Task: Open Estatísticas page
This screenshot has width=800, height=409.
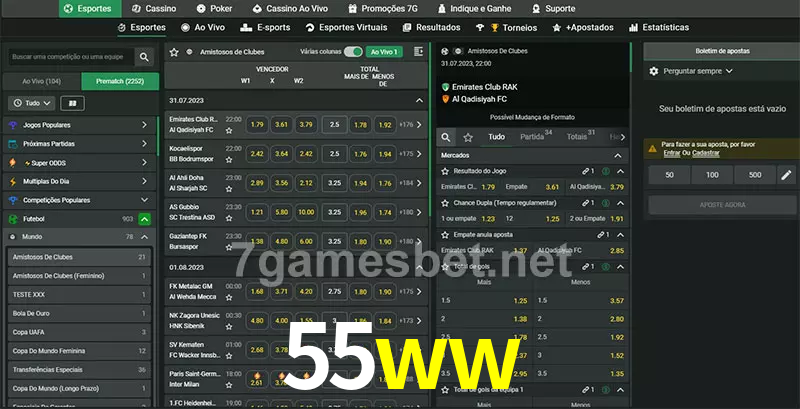Action: (x=659, y=28)
